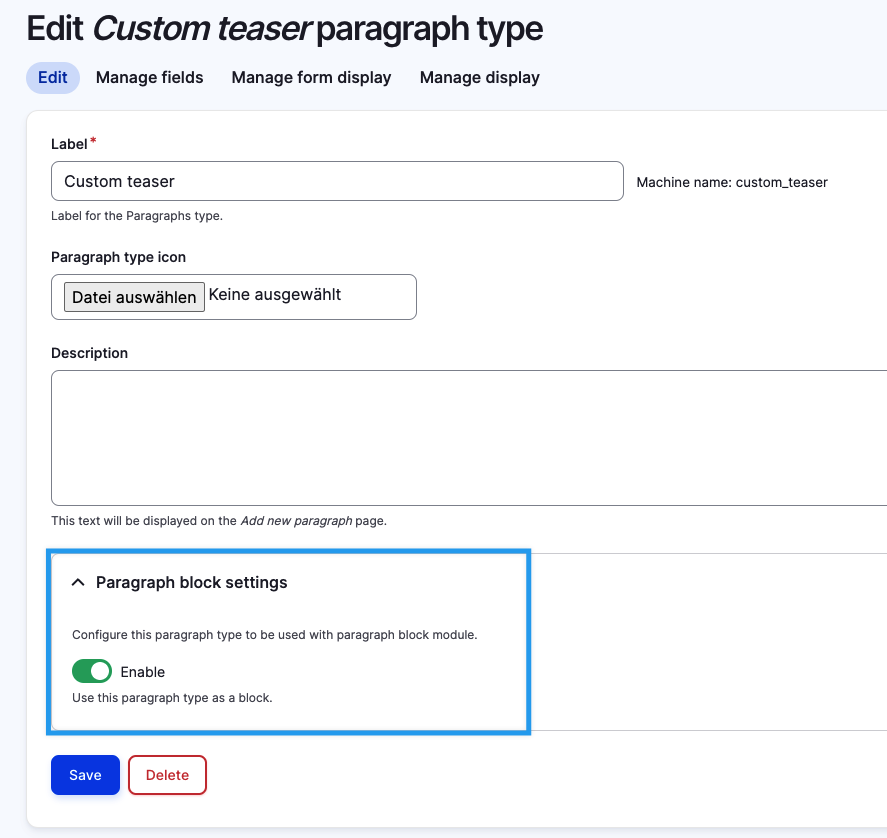
Task: Switch to the Manage fields tab
Action: tap(149, 77)
